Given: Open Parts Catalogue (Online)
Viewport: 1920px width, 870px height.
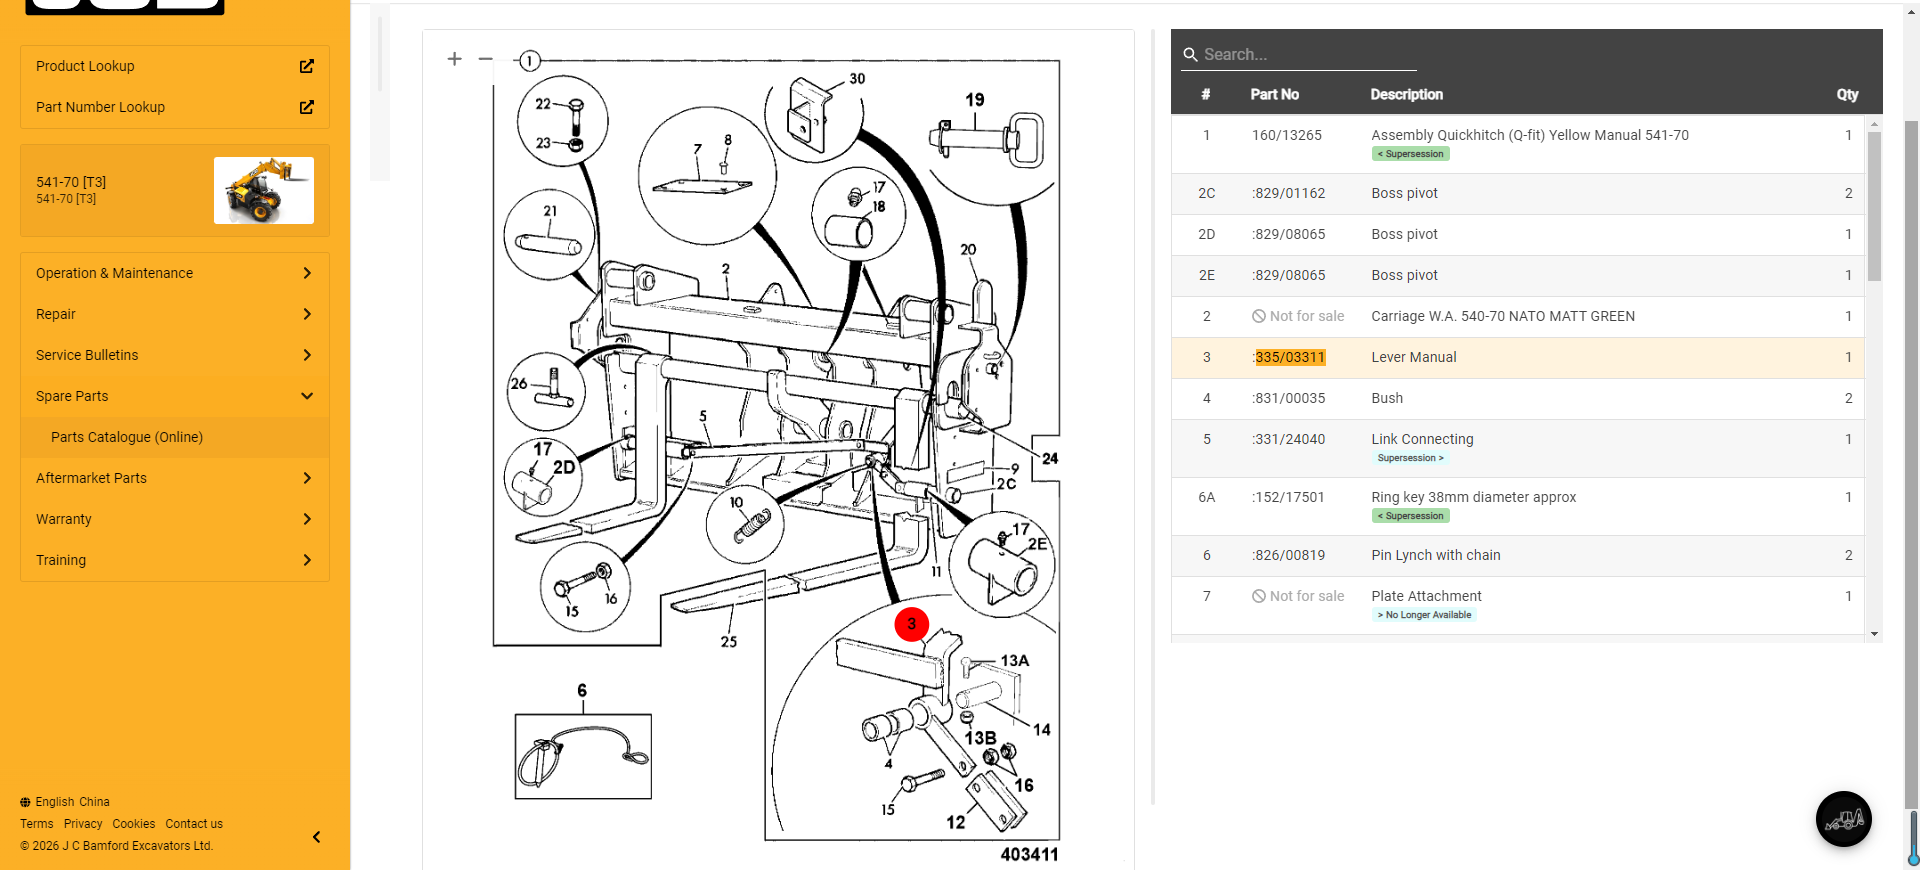Looking at the screenshot, I should pyautogui.click(x=127, y=437).
